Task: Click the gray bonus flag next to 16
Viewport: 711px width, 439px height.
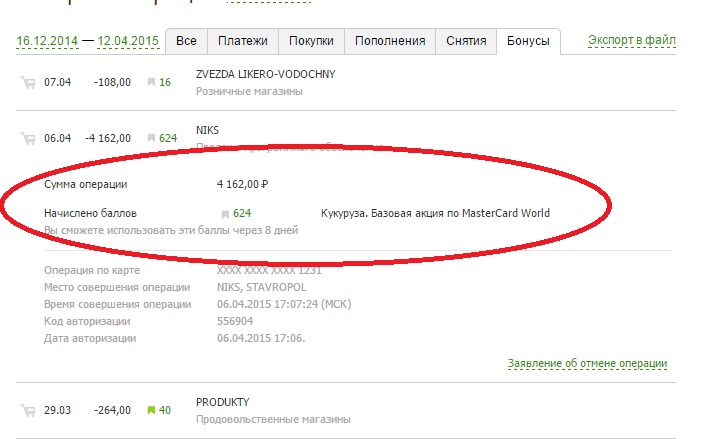Action: [151, 83]
